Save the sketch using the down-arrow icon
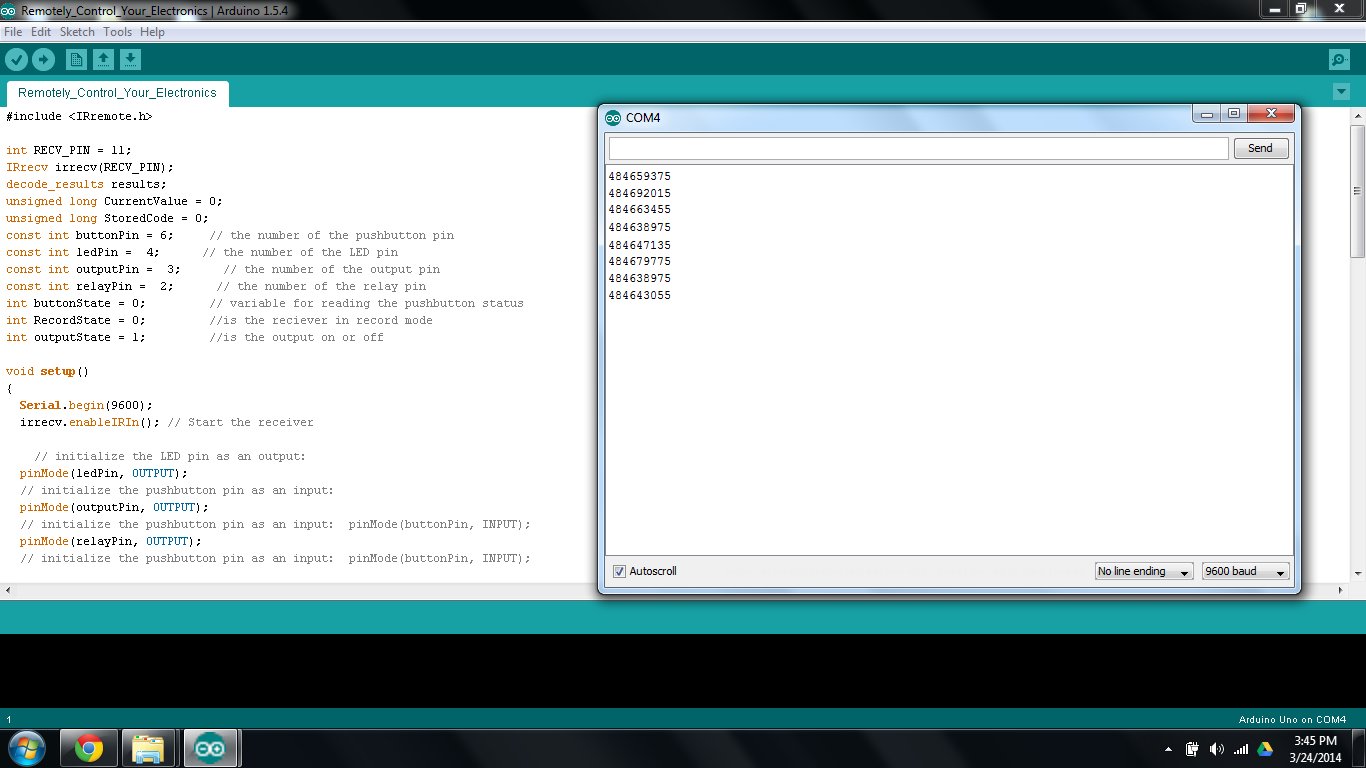This screenshot has width=1366, height=768. click(130, 60)
